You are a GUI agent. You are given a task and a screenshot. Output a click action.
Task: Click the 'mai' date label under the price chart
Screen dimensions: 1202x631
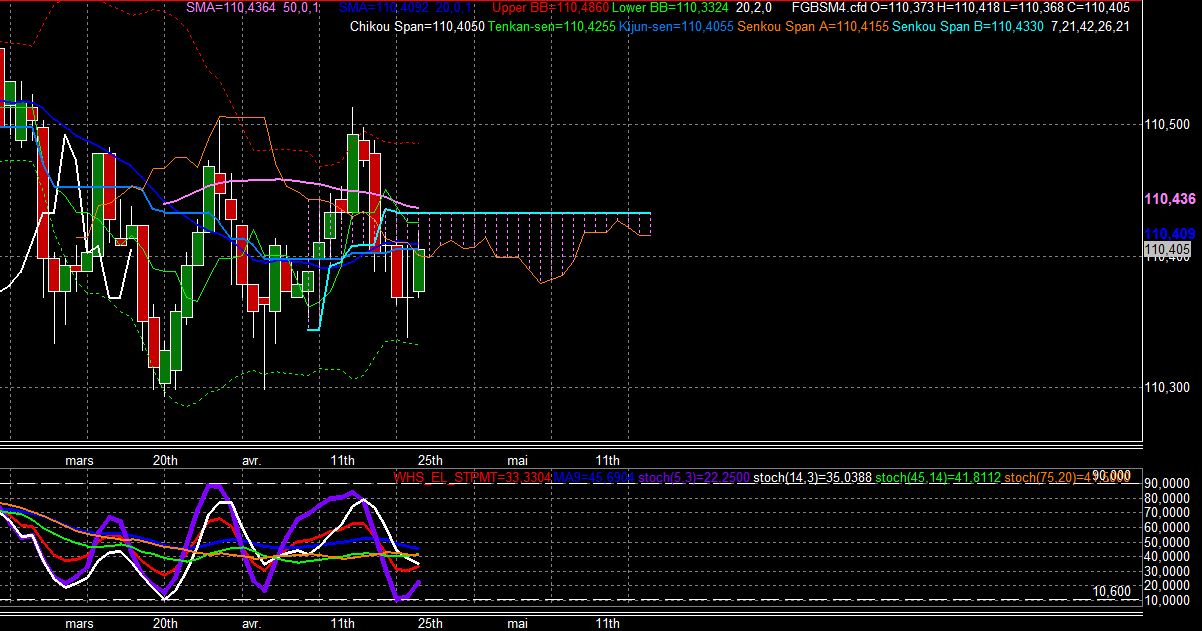(517, 460)
